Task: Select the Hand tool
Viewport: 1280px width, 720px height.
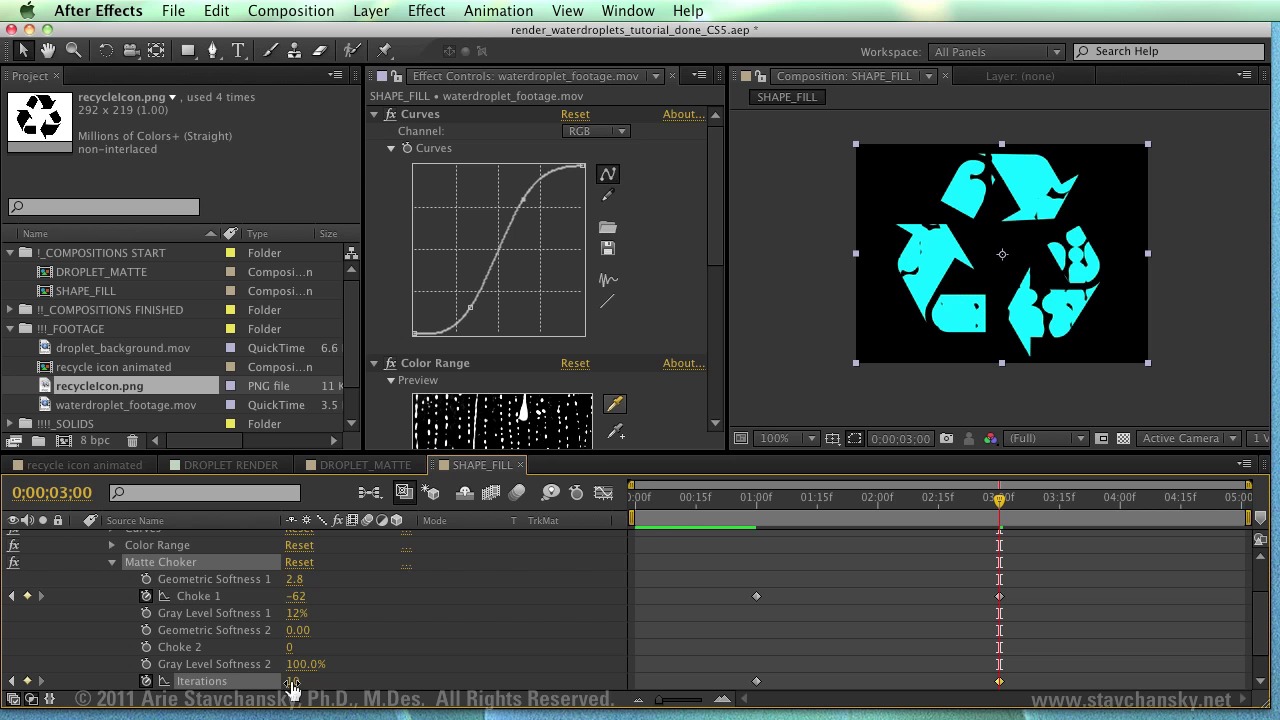Action: tap(48, 50)
